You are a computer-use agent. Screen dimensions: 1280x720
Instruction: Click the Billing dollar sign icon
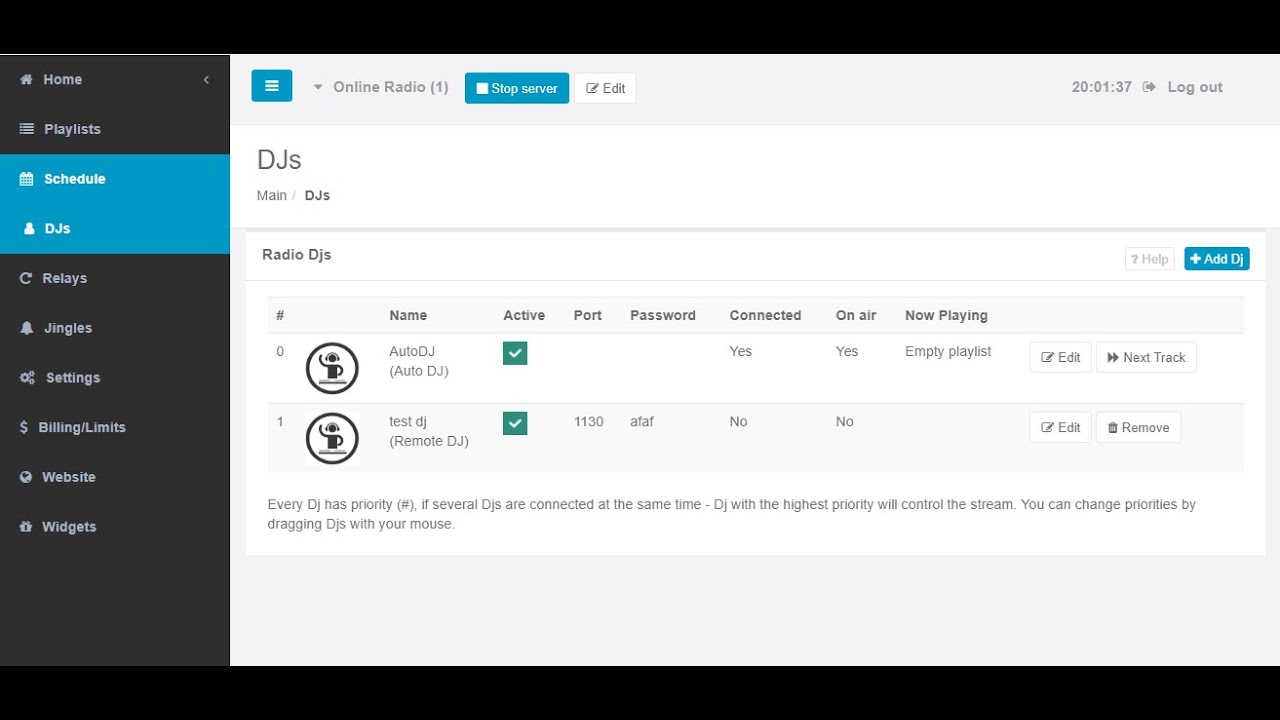[x=24, y=427]
